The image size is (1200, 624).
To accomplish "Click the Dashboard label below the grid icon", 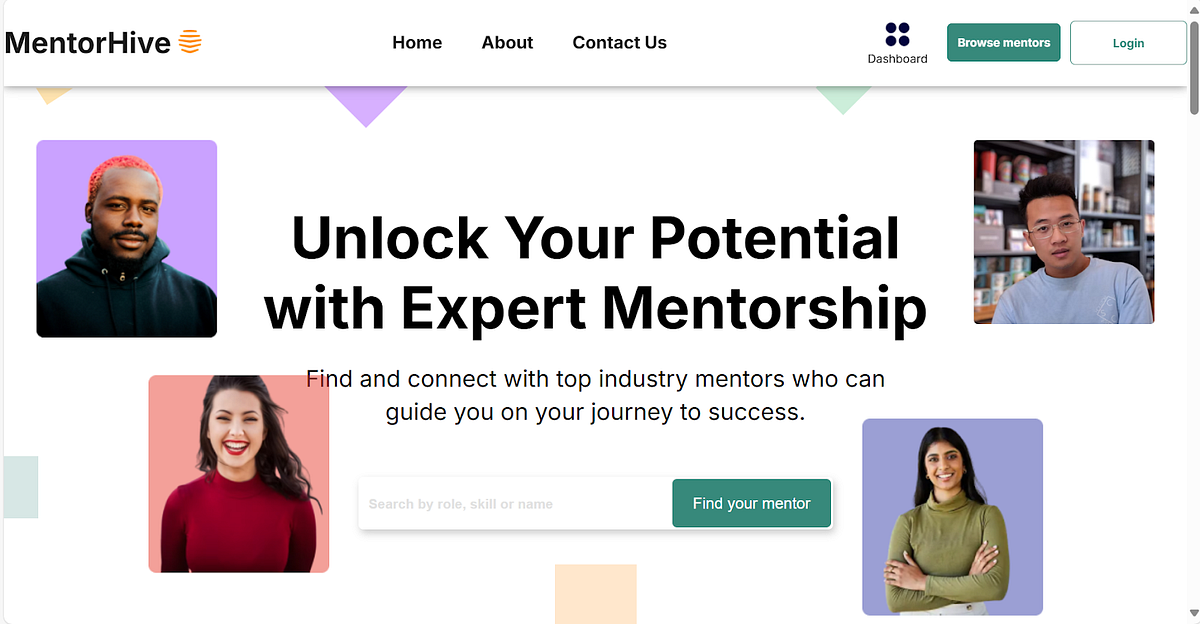I will [x=897, y=58].
